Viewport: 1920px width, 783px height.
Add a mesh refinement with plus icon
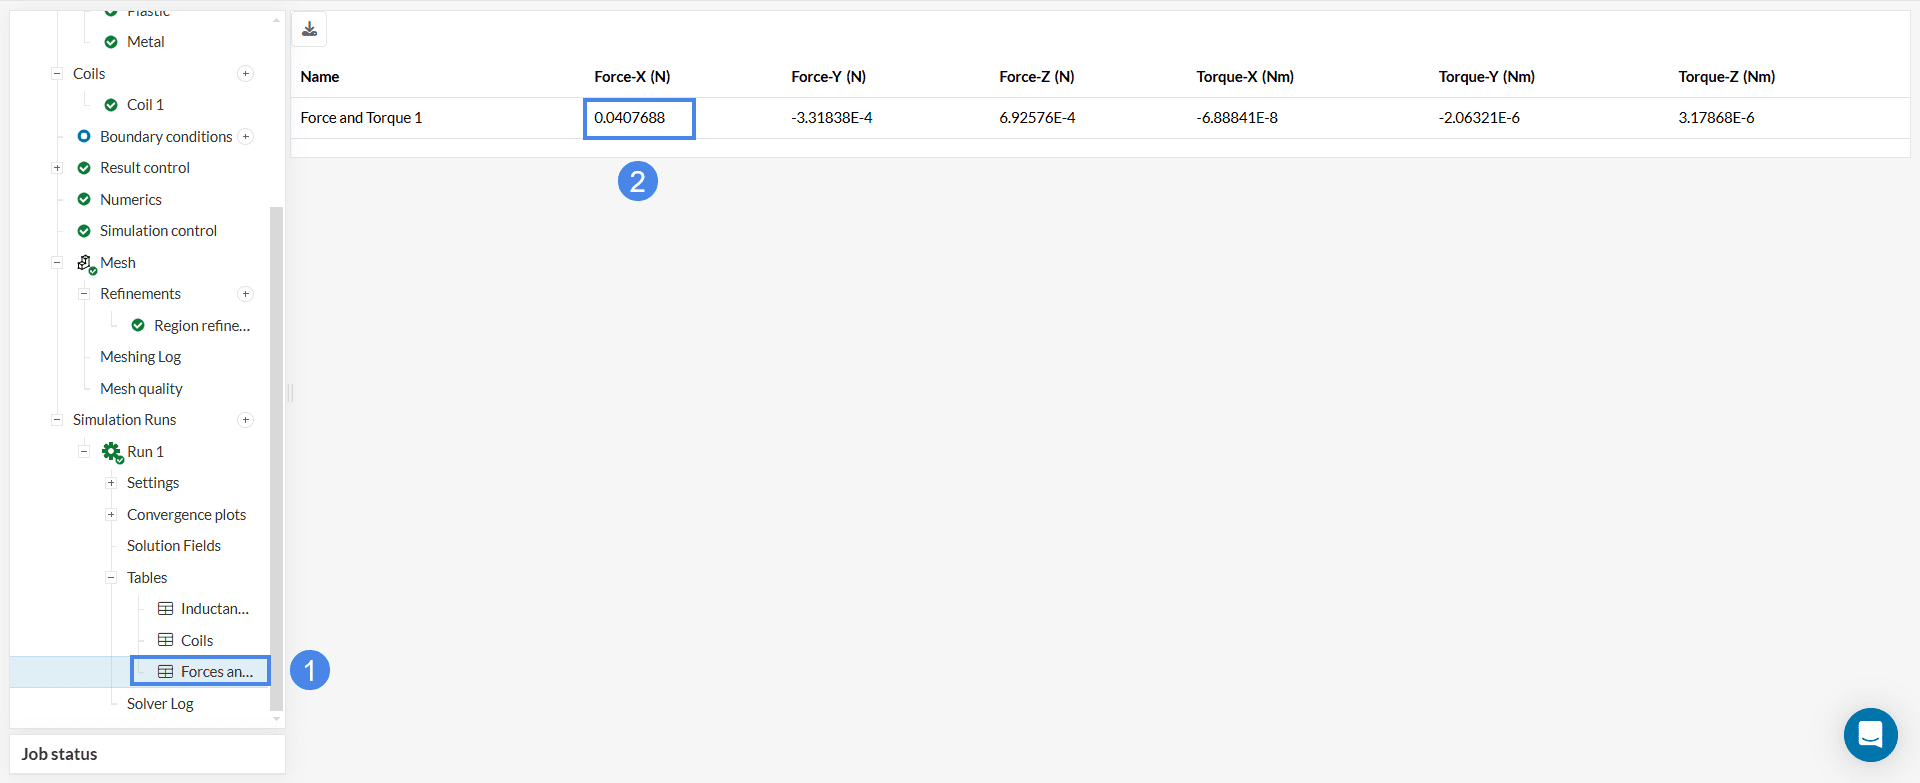(x=245, y=294)
